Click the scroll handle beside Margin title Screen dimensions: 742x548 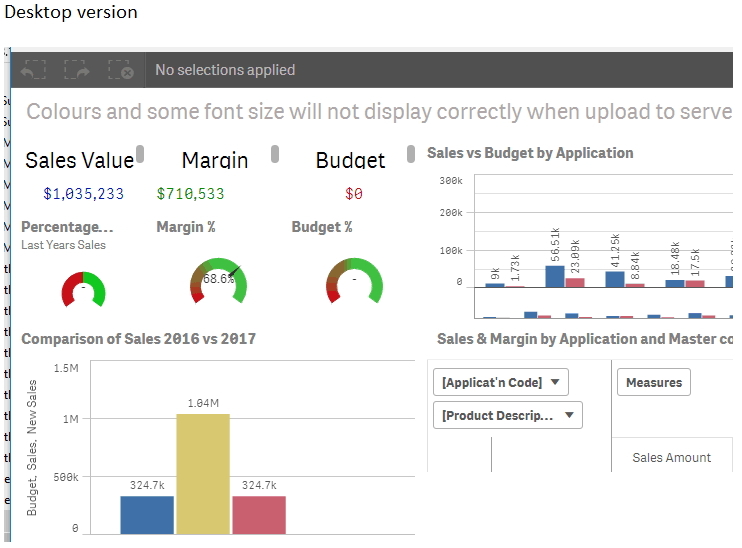click(x=275, y=154)
